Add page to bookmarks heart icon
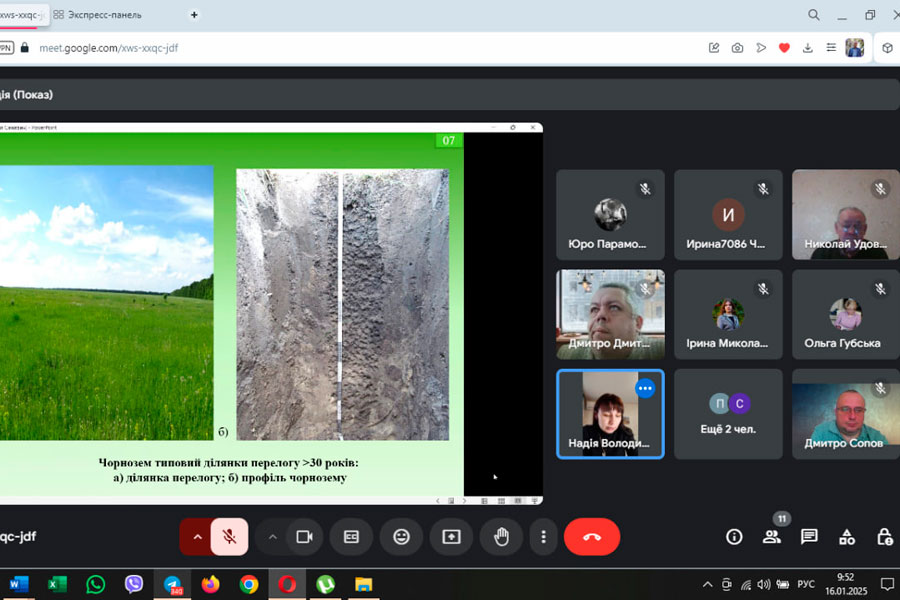The image size is (900, 600). pos(784,48)
